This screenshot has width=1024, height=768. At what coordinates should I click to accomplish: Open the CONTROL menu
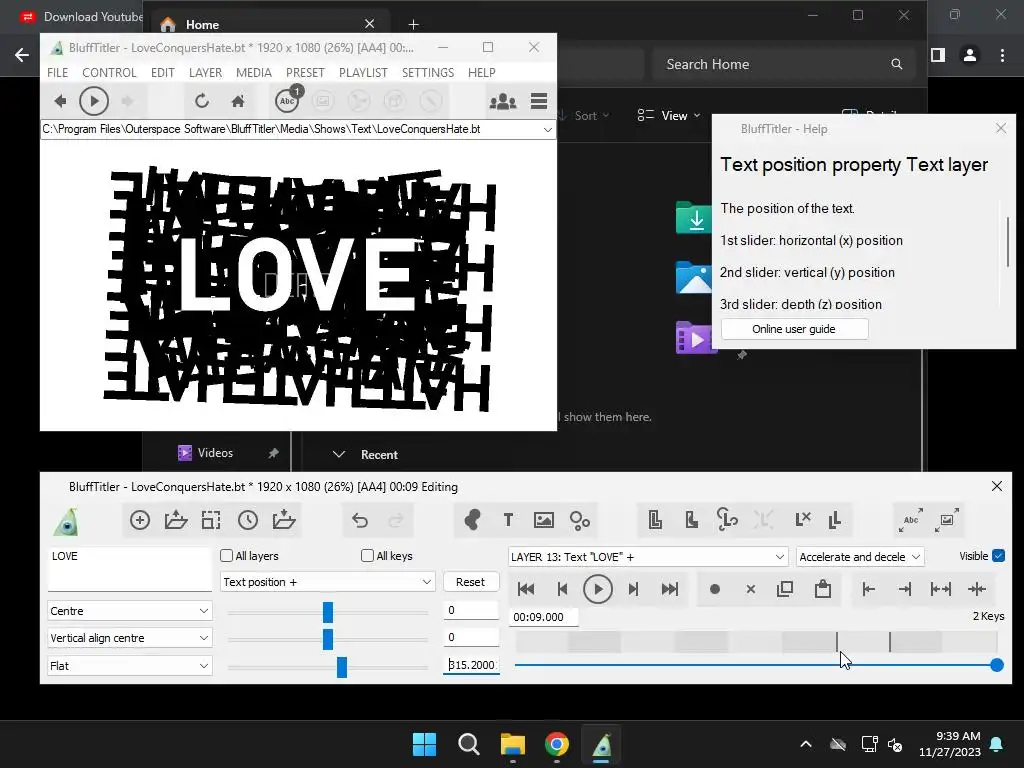109,72
